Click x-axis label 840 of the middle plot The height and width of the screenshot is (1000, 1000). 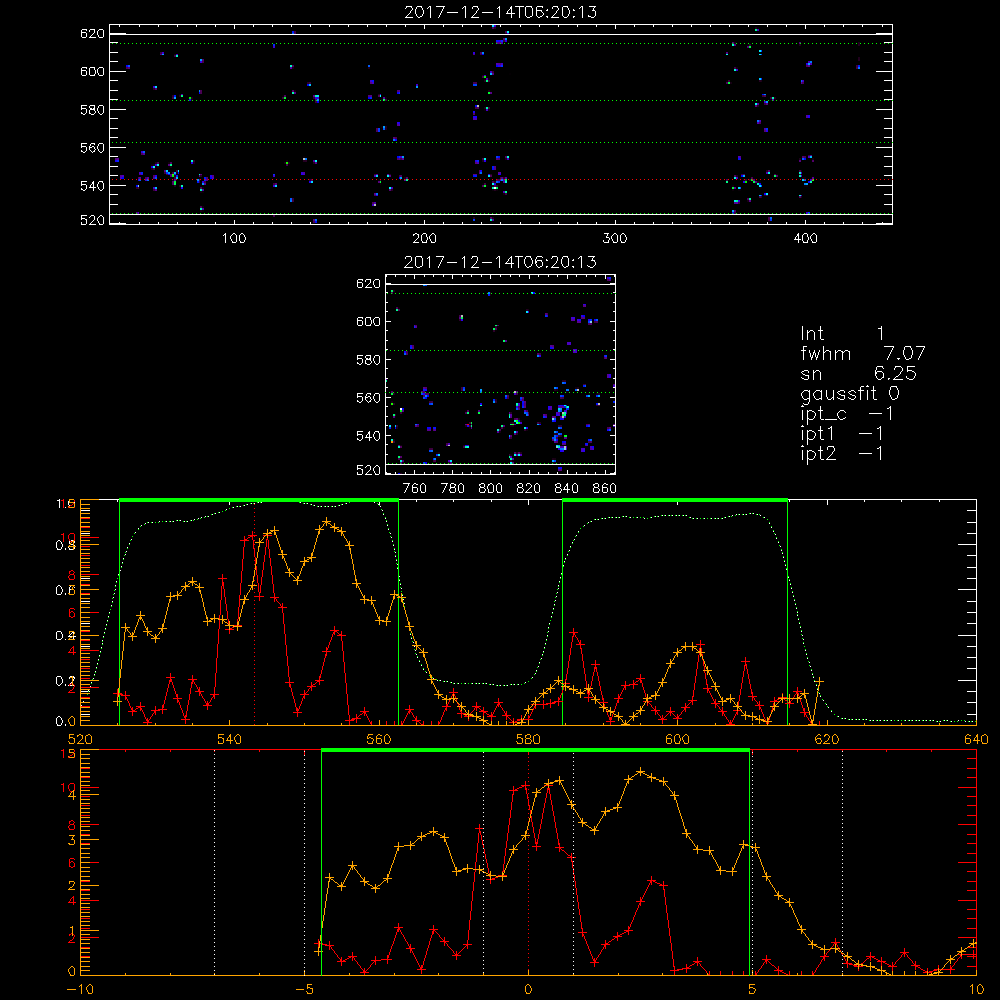pyautogui.click(x=566, y=489)
